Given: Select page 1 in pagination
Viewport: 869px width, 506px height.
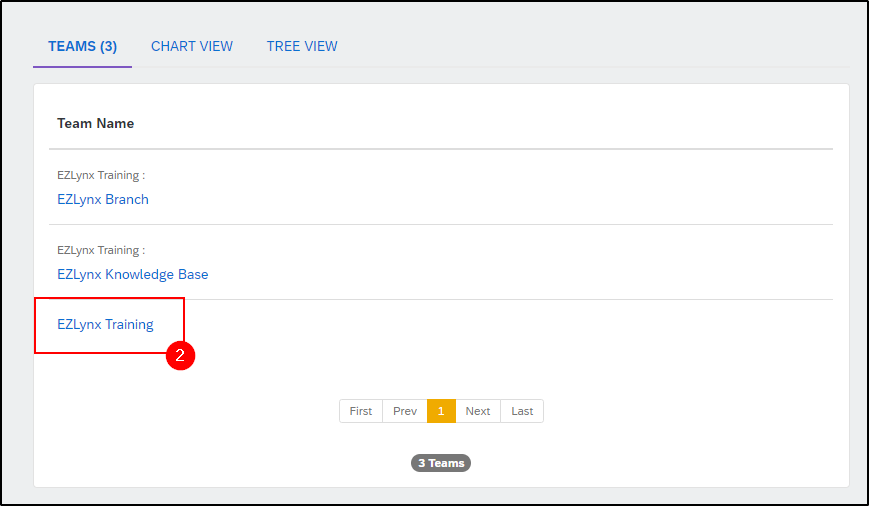Looking at the screenshot, I should (441, 411).
